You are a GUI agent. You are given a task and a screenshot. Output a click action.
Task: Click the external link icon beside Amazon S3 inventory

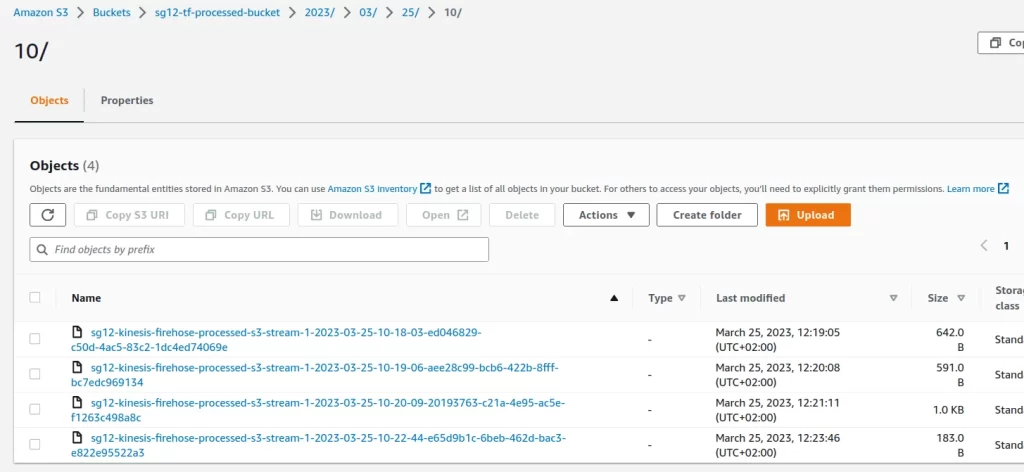tap(425, 189)
